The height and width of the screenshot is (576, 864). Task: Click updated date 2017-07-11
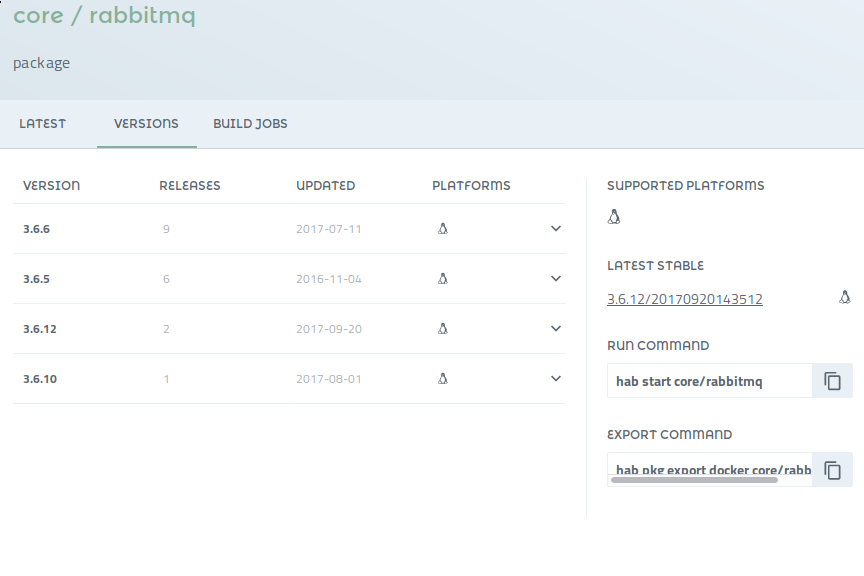click(x=328, y=229)
